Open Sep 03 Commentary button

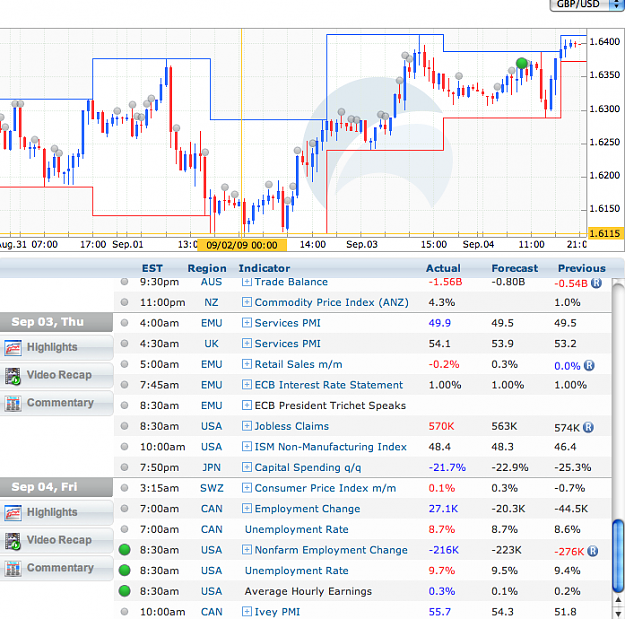57,403
